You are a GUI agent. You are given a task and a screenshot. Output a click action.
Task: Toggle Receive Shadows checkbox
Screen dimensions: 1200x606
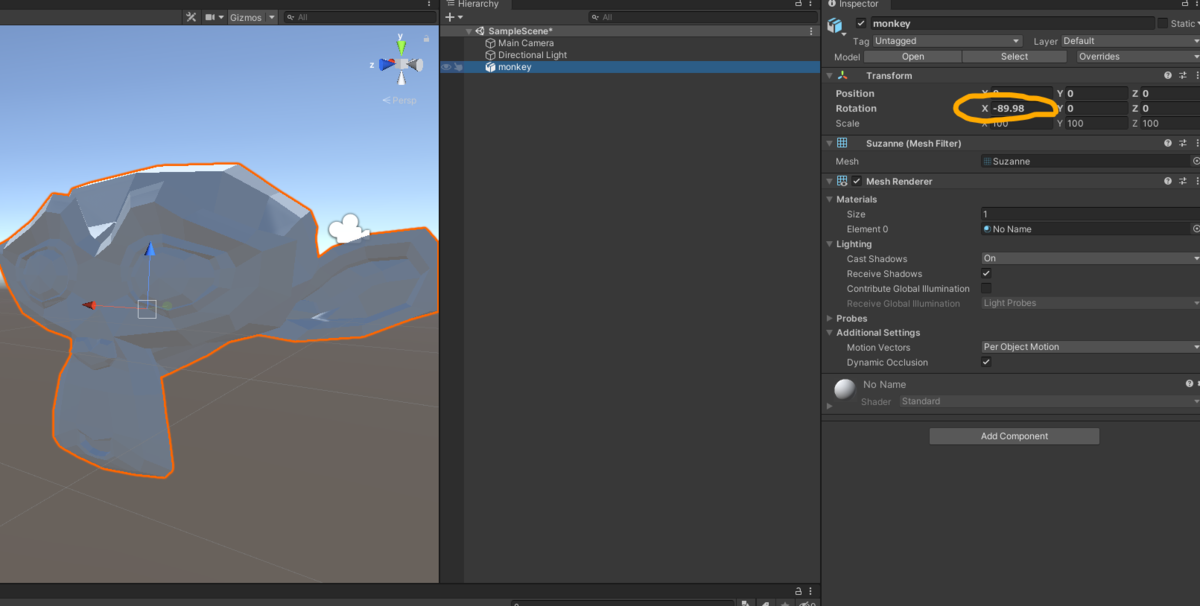click(986, 273)
